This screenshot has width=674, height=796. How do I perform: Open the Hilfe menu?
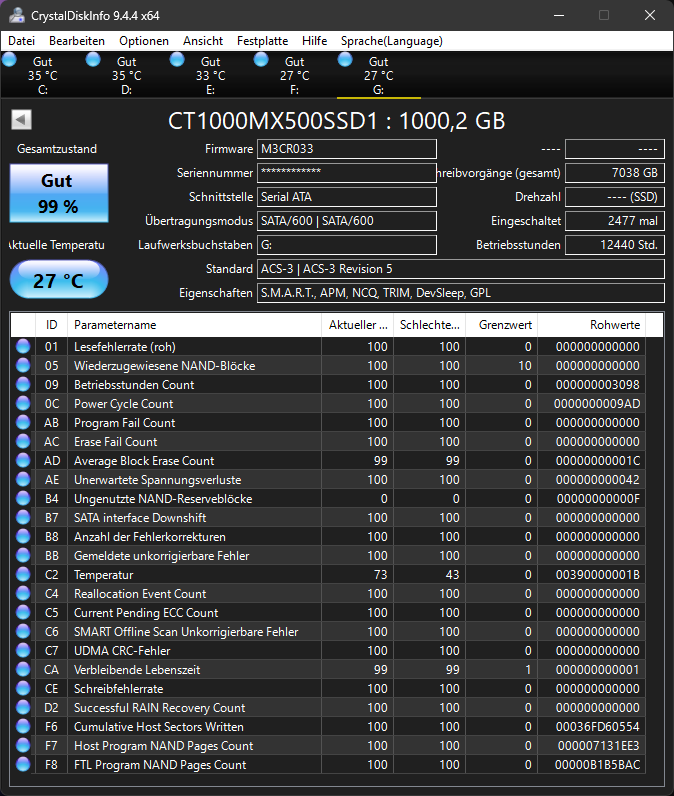(x=314, y=41)
